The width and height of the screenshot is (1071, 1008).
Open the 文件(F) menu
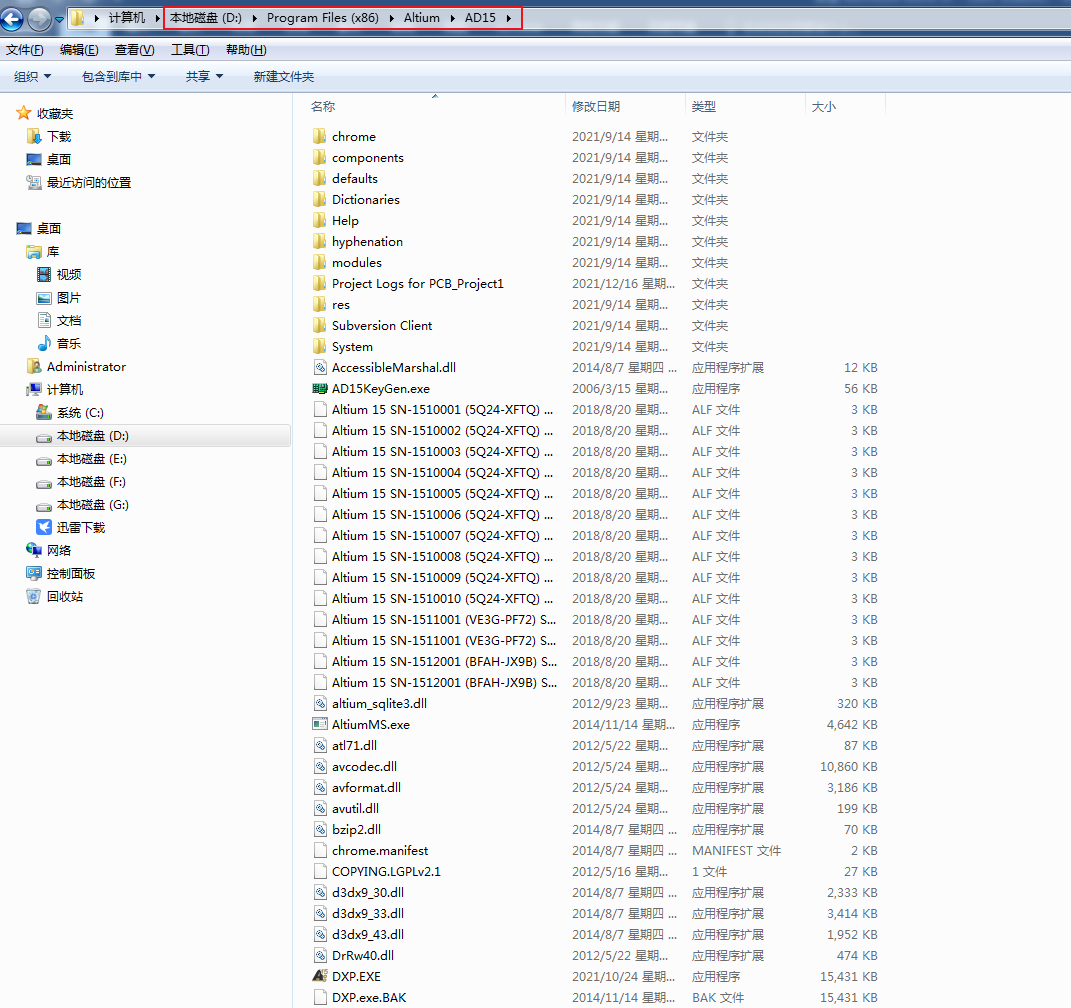[25, 50]
